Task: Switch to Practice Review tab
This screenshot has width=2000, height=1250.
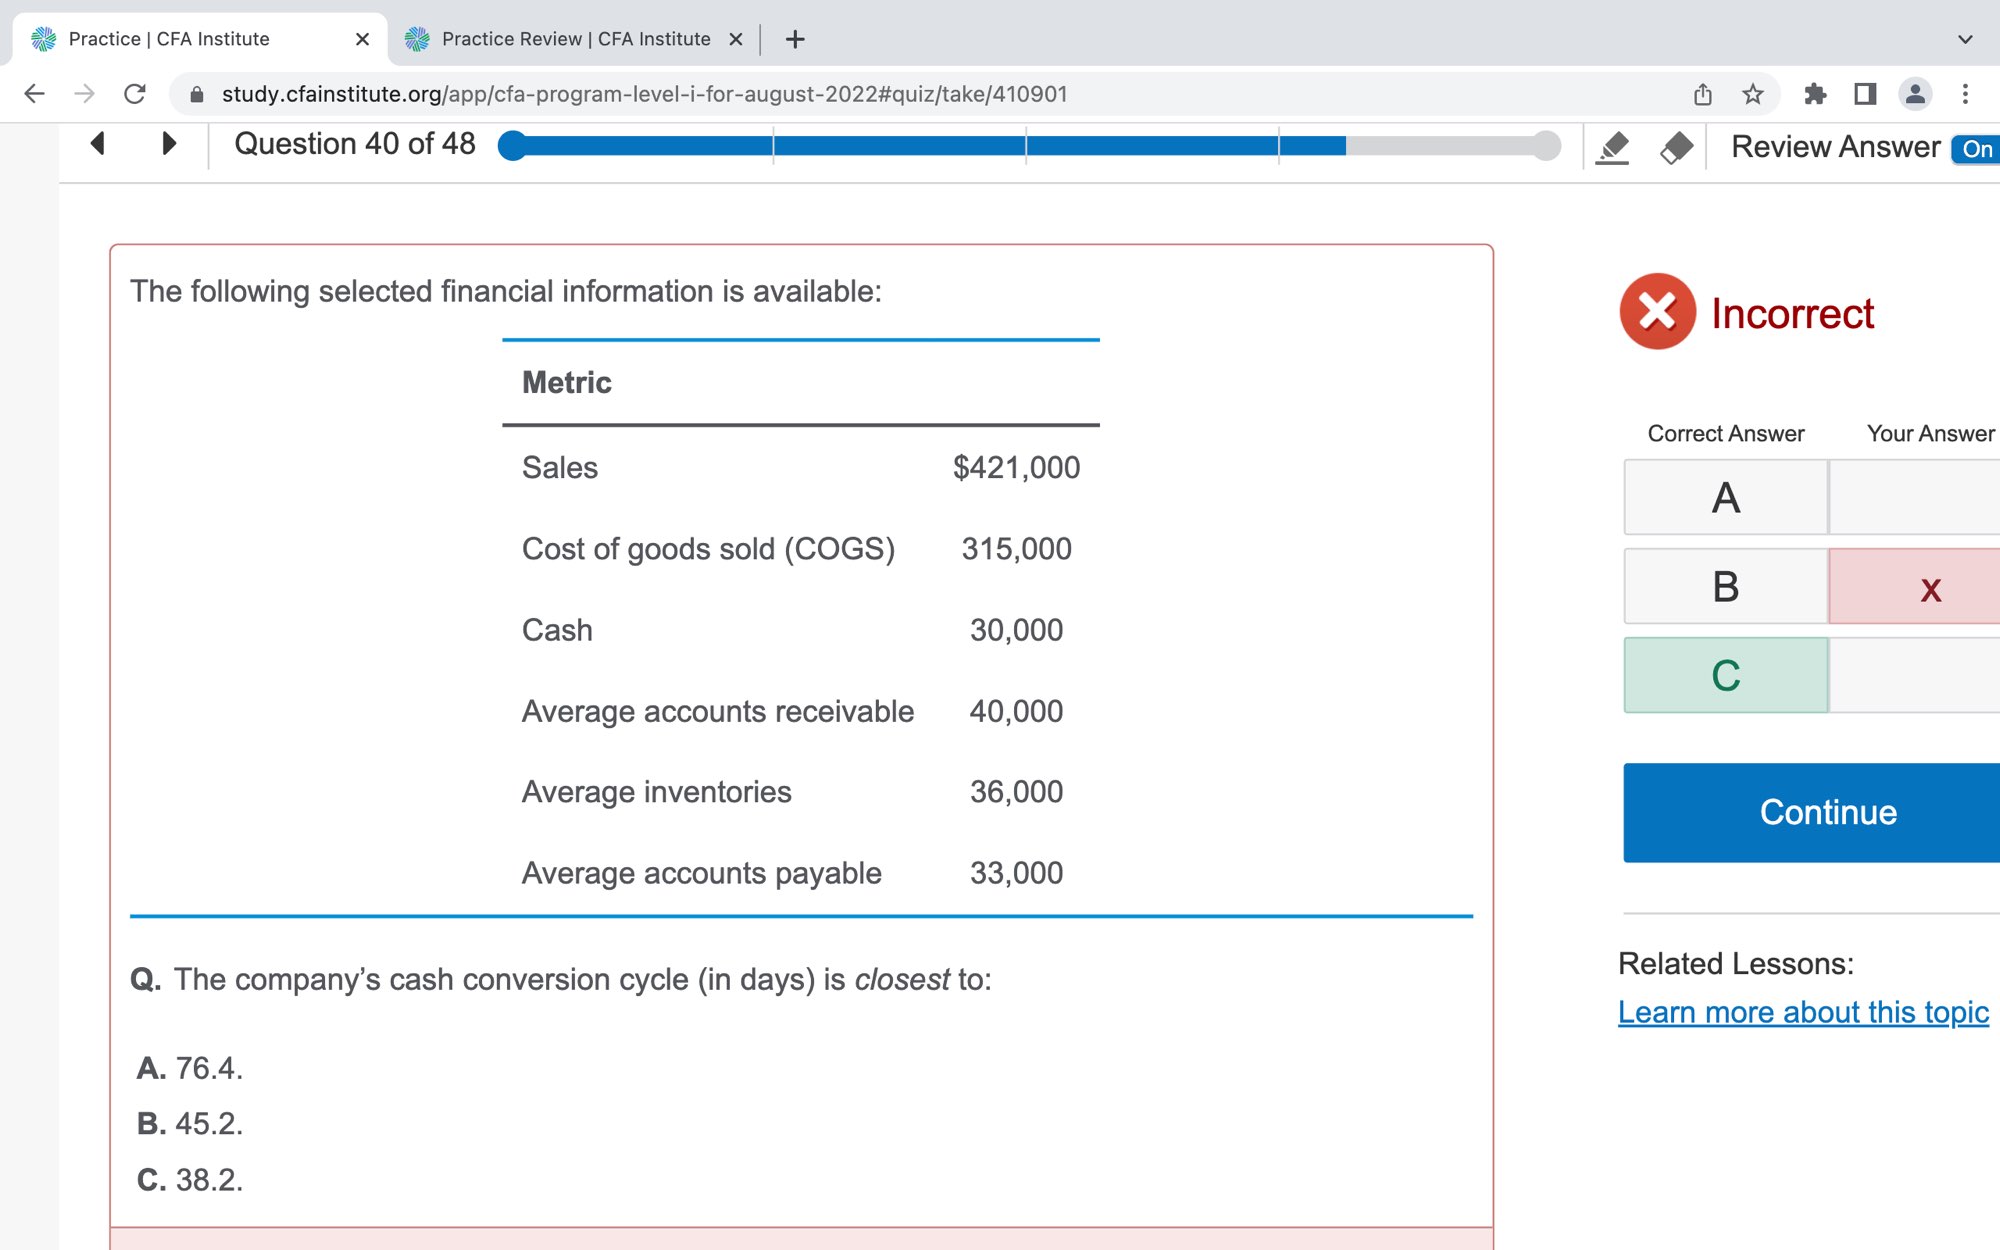Action: (575, 39)
